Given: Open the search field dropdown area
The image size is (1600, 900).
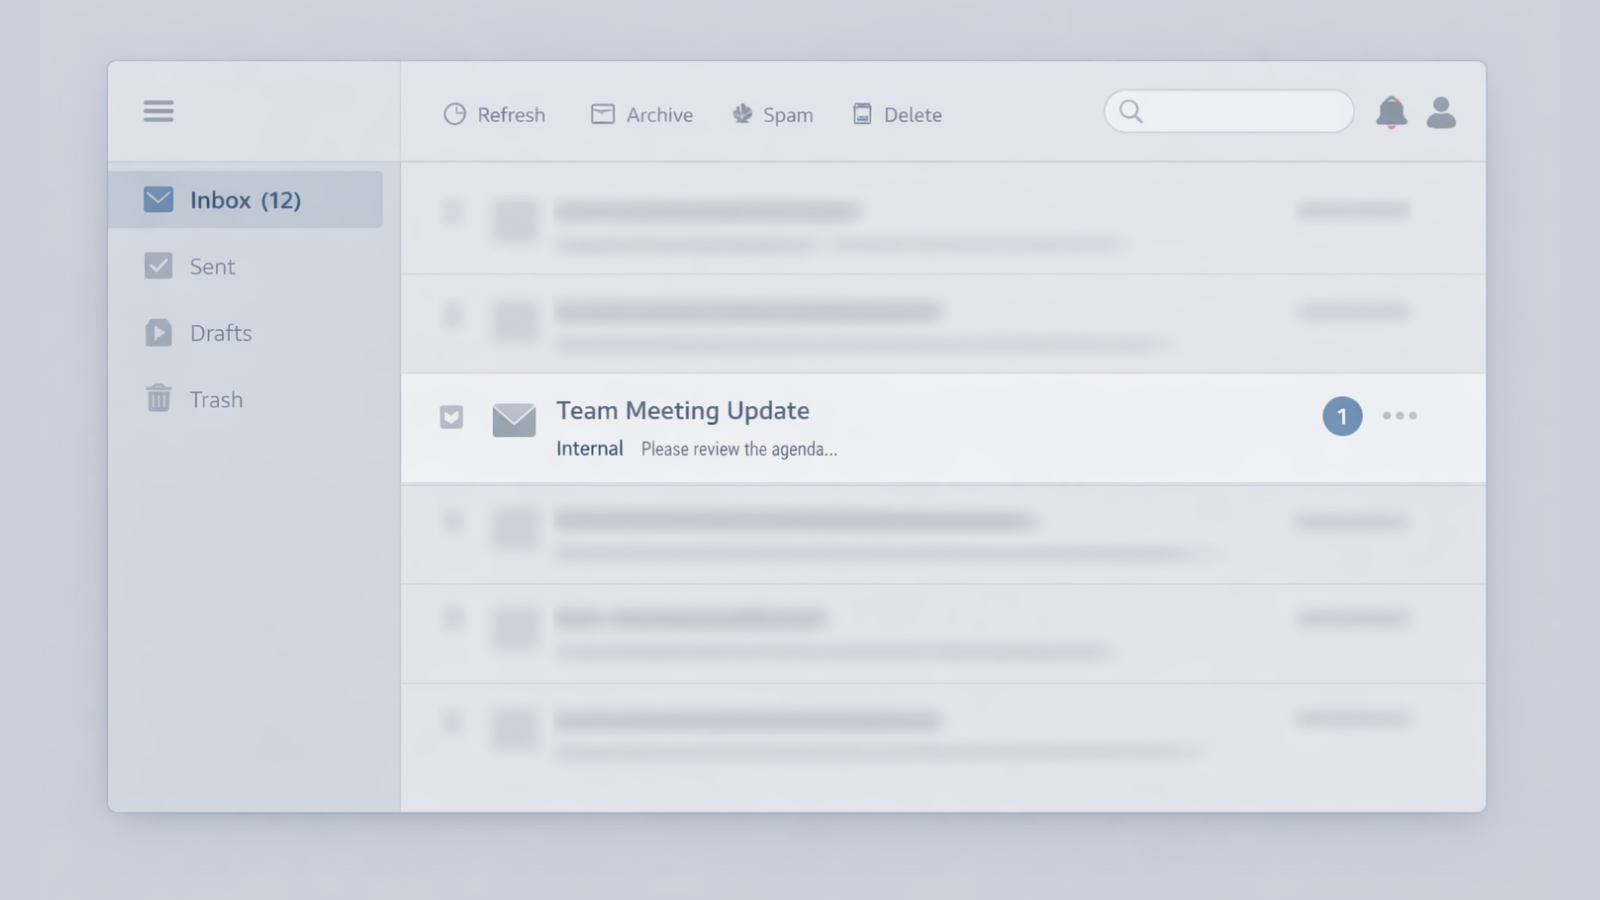Looking at the screenshot, I should pos(1228,111).
